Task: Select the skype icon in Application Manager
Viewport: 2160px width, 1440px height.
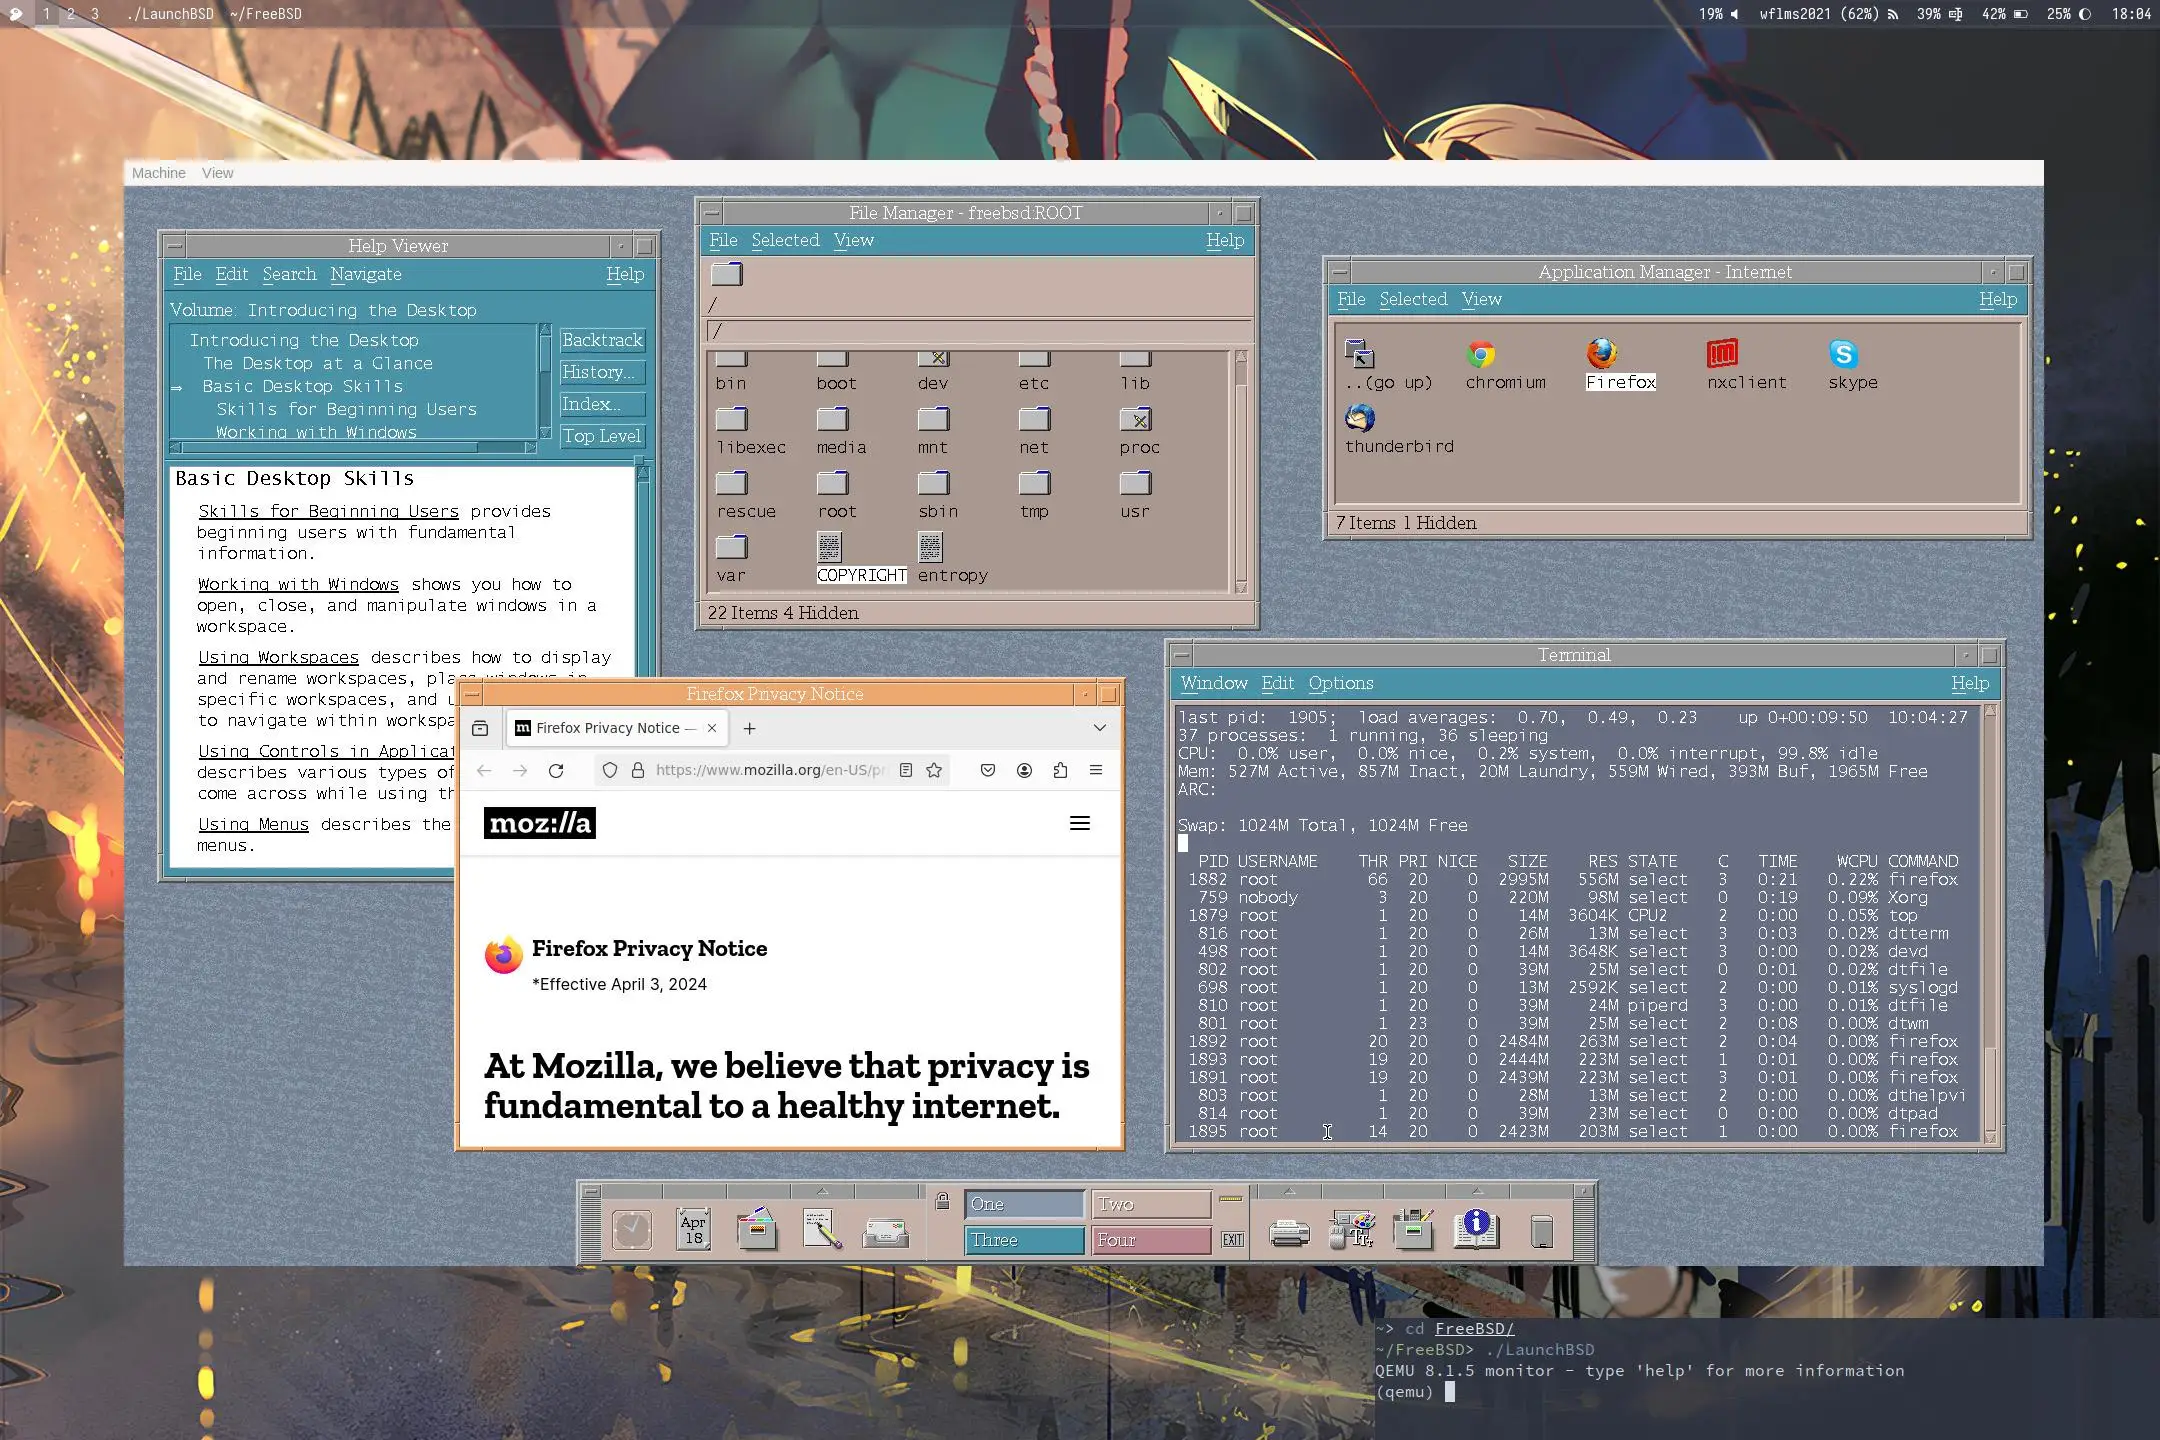Action: (x=1843, y=354)
